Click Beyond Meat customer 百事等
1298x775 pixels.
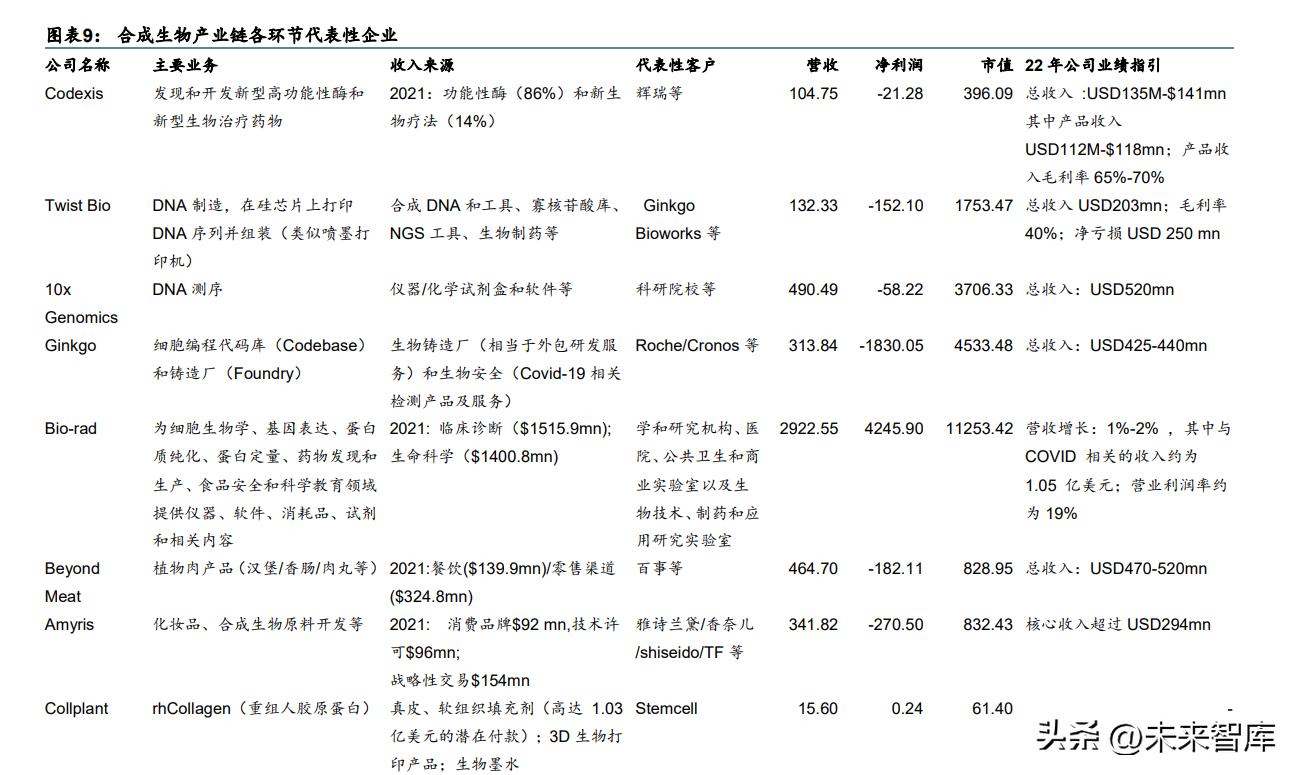point(660,568)
